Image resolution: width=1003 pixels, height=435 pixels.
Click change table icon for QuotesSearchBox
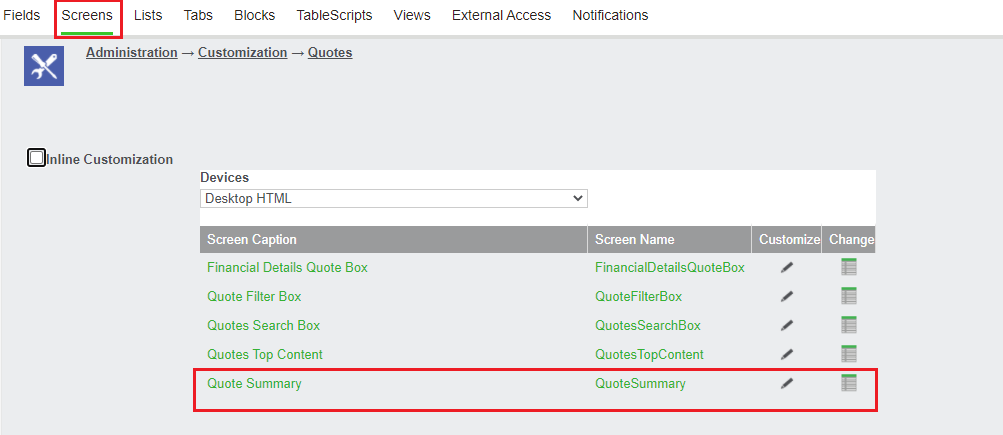pyautogui.click(x=849, y=325)
